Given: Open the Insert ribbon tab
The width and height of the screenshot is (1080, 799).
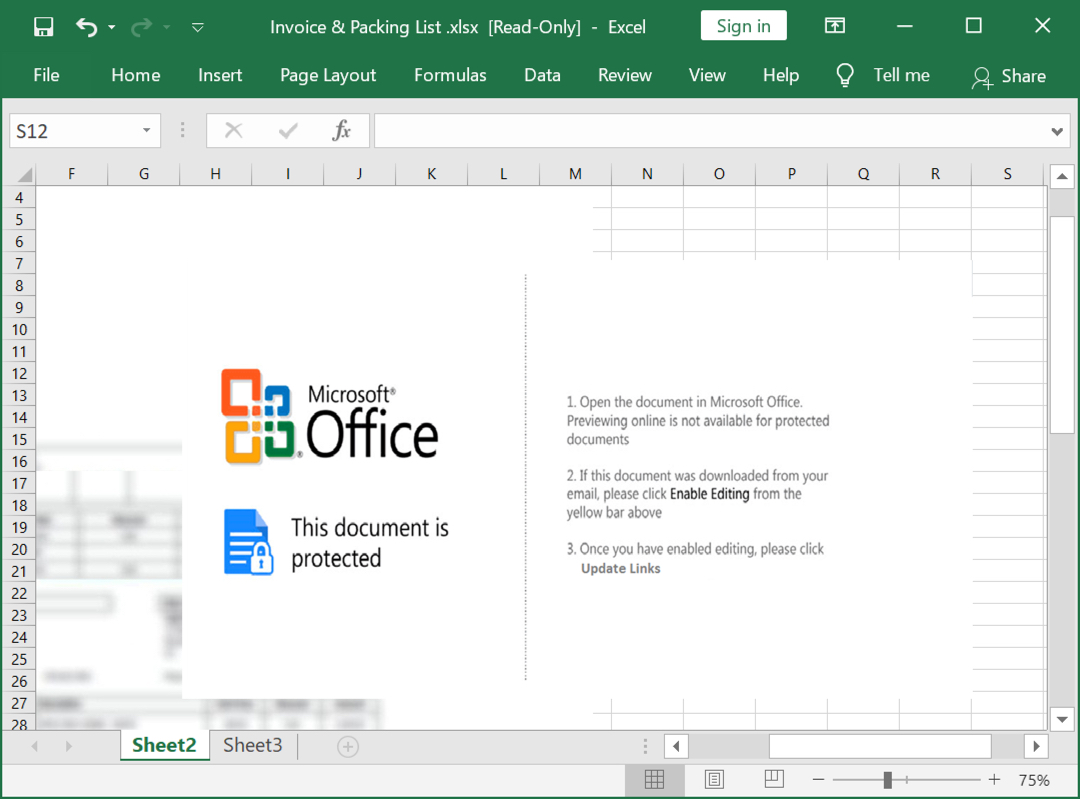Looking at the screenshot, I should point(220,75).
